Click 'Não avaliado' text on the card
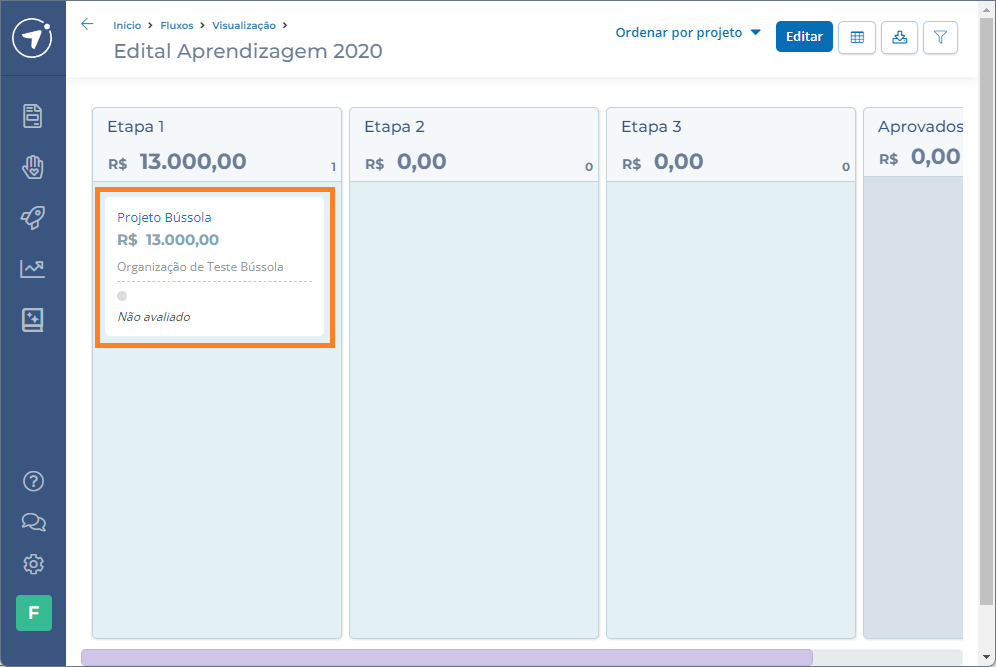996x667 pixels. (154, 317)
